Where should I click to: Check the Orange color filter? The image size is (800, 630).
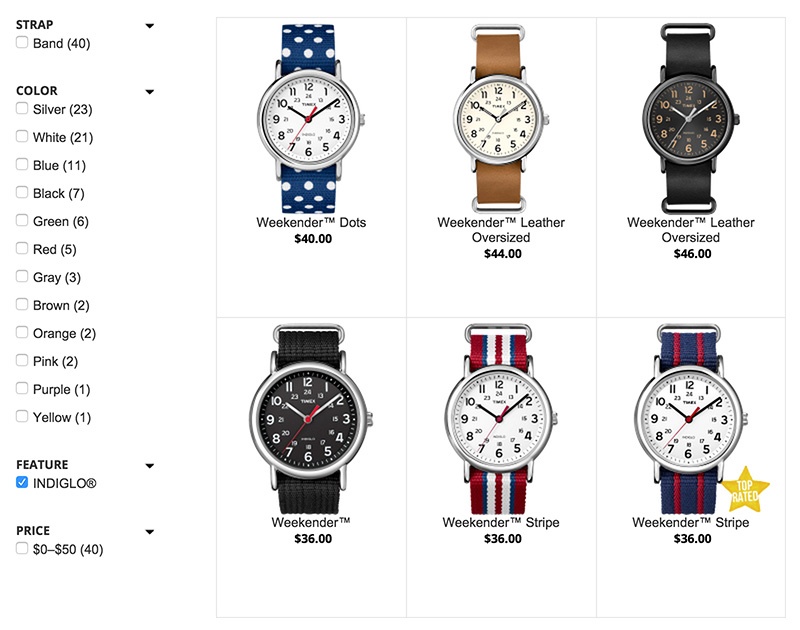(x=22, y=332)
